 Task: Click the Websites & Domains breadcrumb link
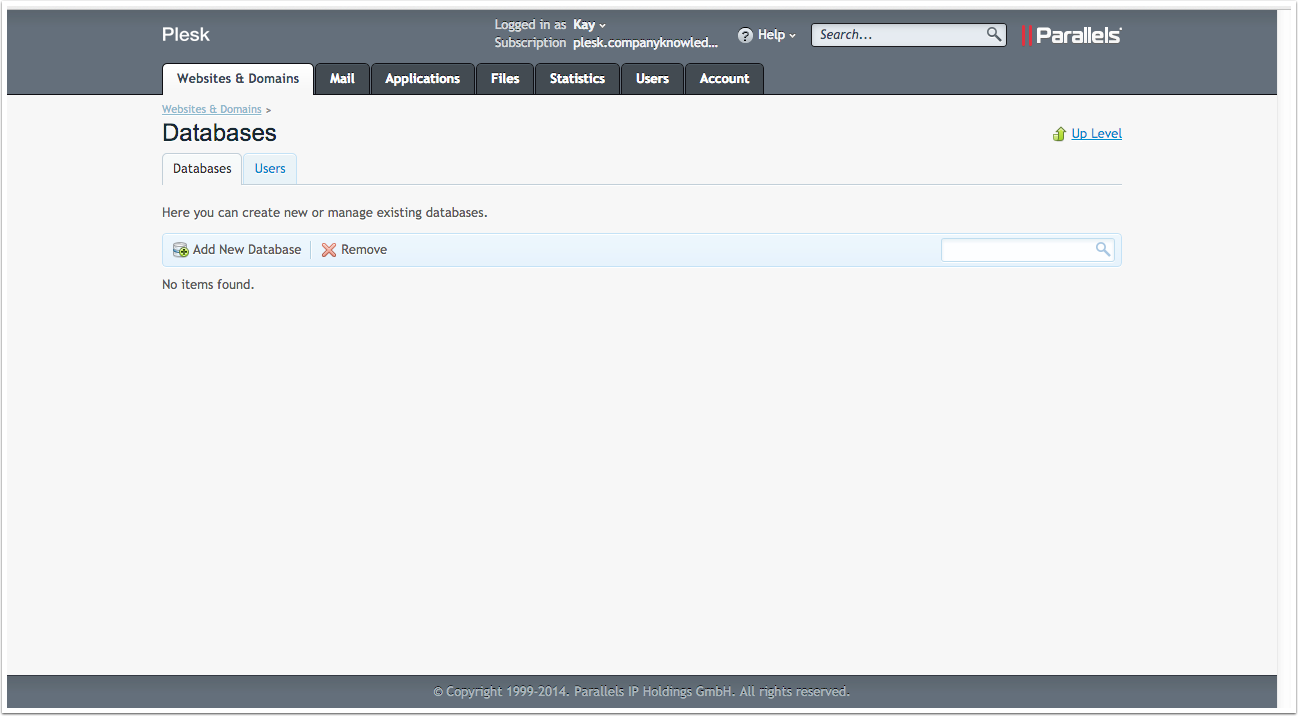(212, 109)
